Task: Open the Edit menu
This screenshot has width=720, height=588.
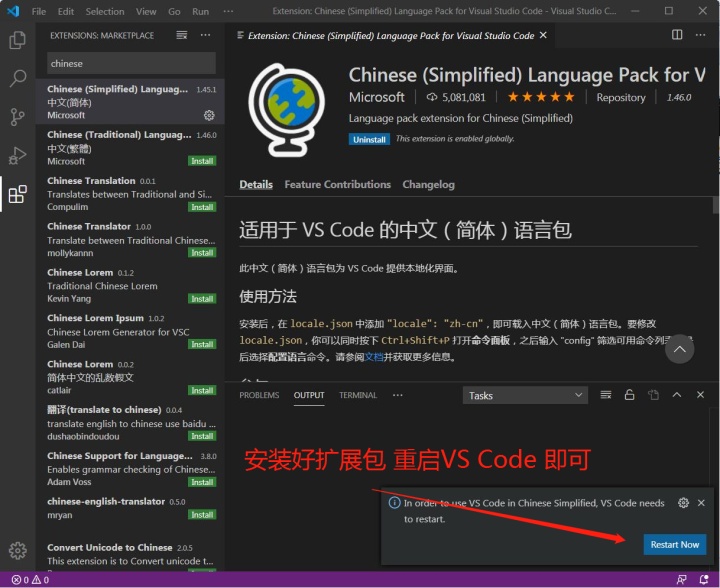Action: (66, 11)
